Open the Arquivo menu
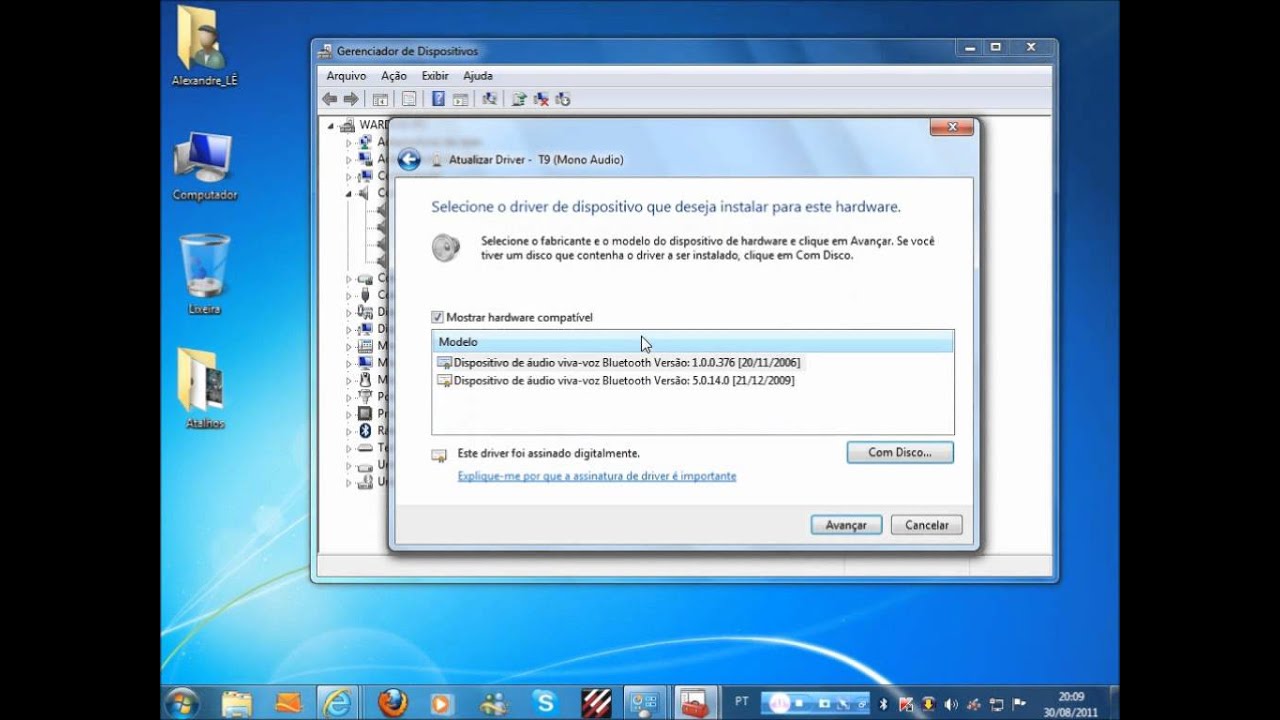Image resolution: width=1280 pixels, height=720 pixels. [x=346, y=76]
